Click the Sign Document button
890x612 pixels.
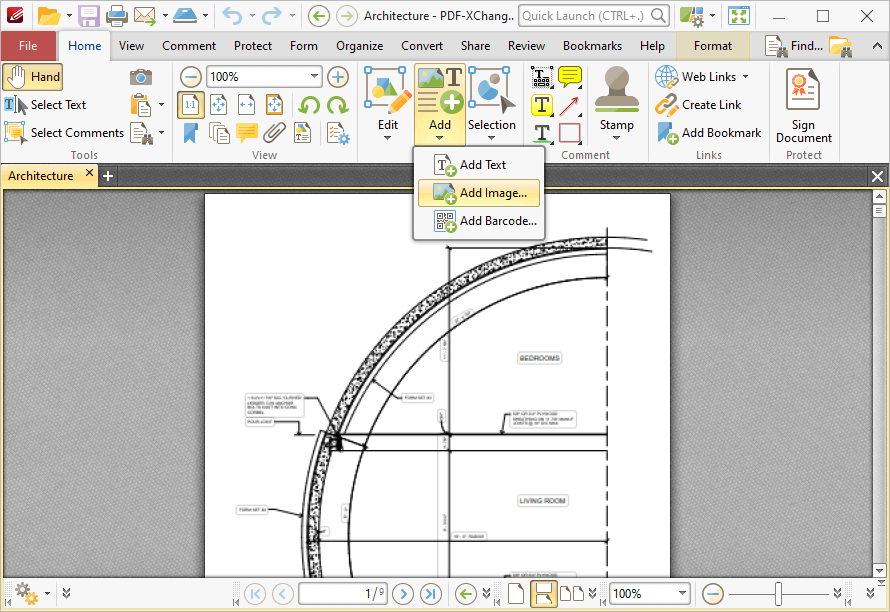(803, 105)
